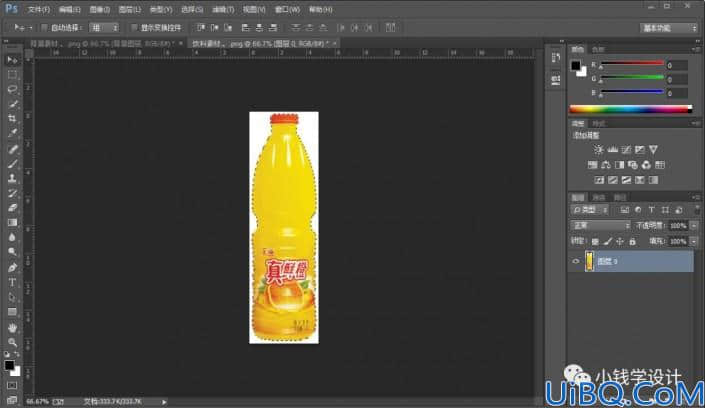Open the 窗口(W) menu

(x=287, y=9)
